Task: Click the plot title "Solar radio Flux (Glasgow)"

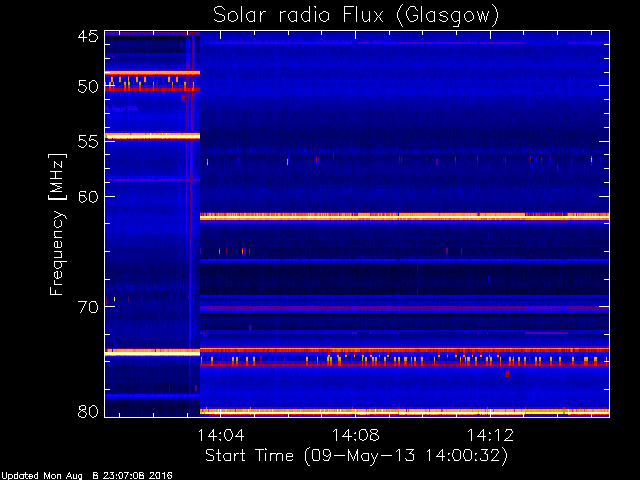Action: [356, 16]
